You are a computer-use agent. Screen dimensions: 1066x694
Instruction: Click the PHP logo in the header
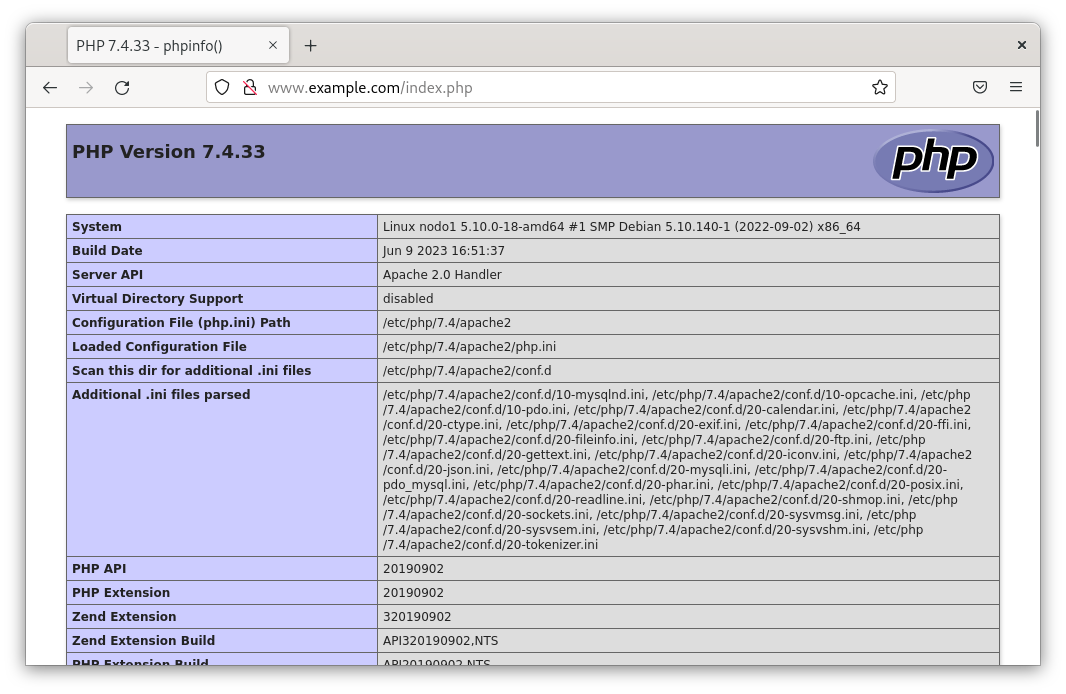coord(932,161)
